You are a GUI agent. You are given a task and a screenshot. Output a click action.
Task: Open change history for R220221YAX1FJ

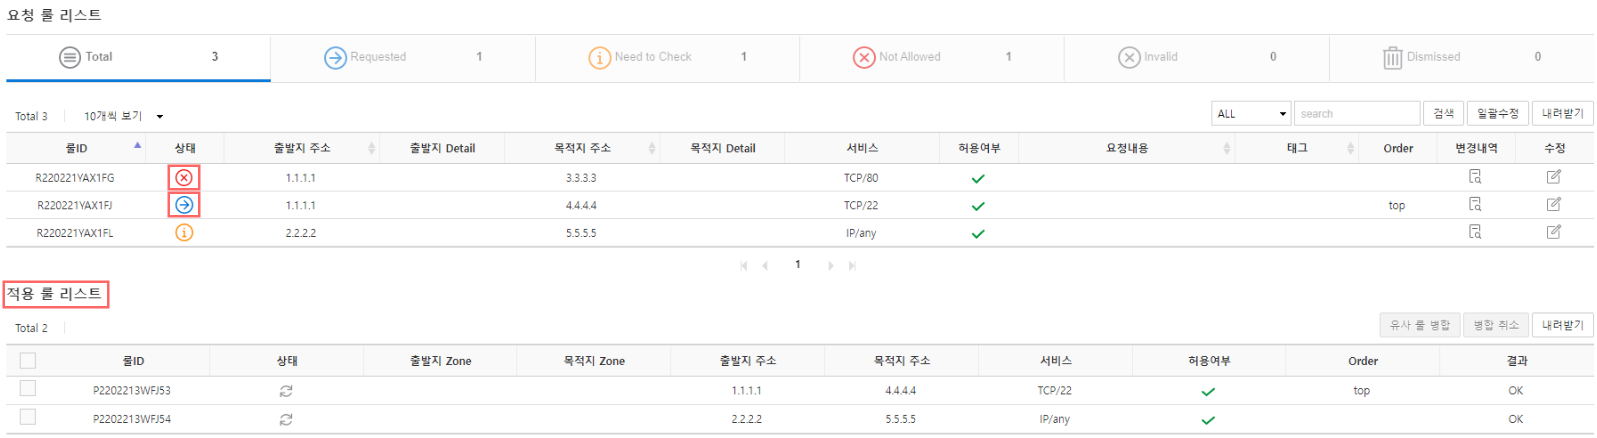pyautogui.click(x=1475, y=204)
